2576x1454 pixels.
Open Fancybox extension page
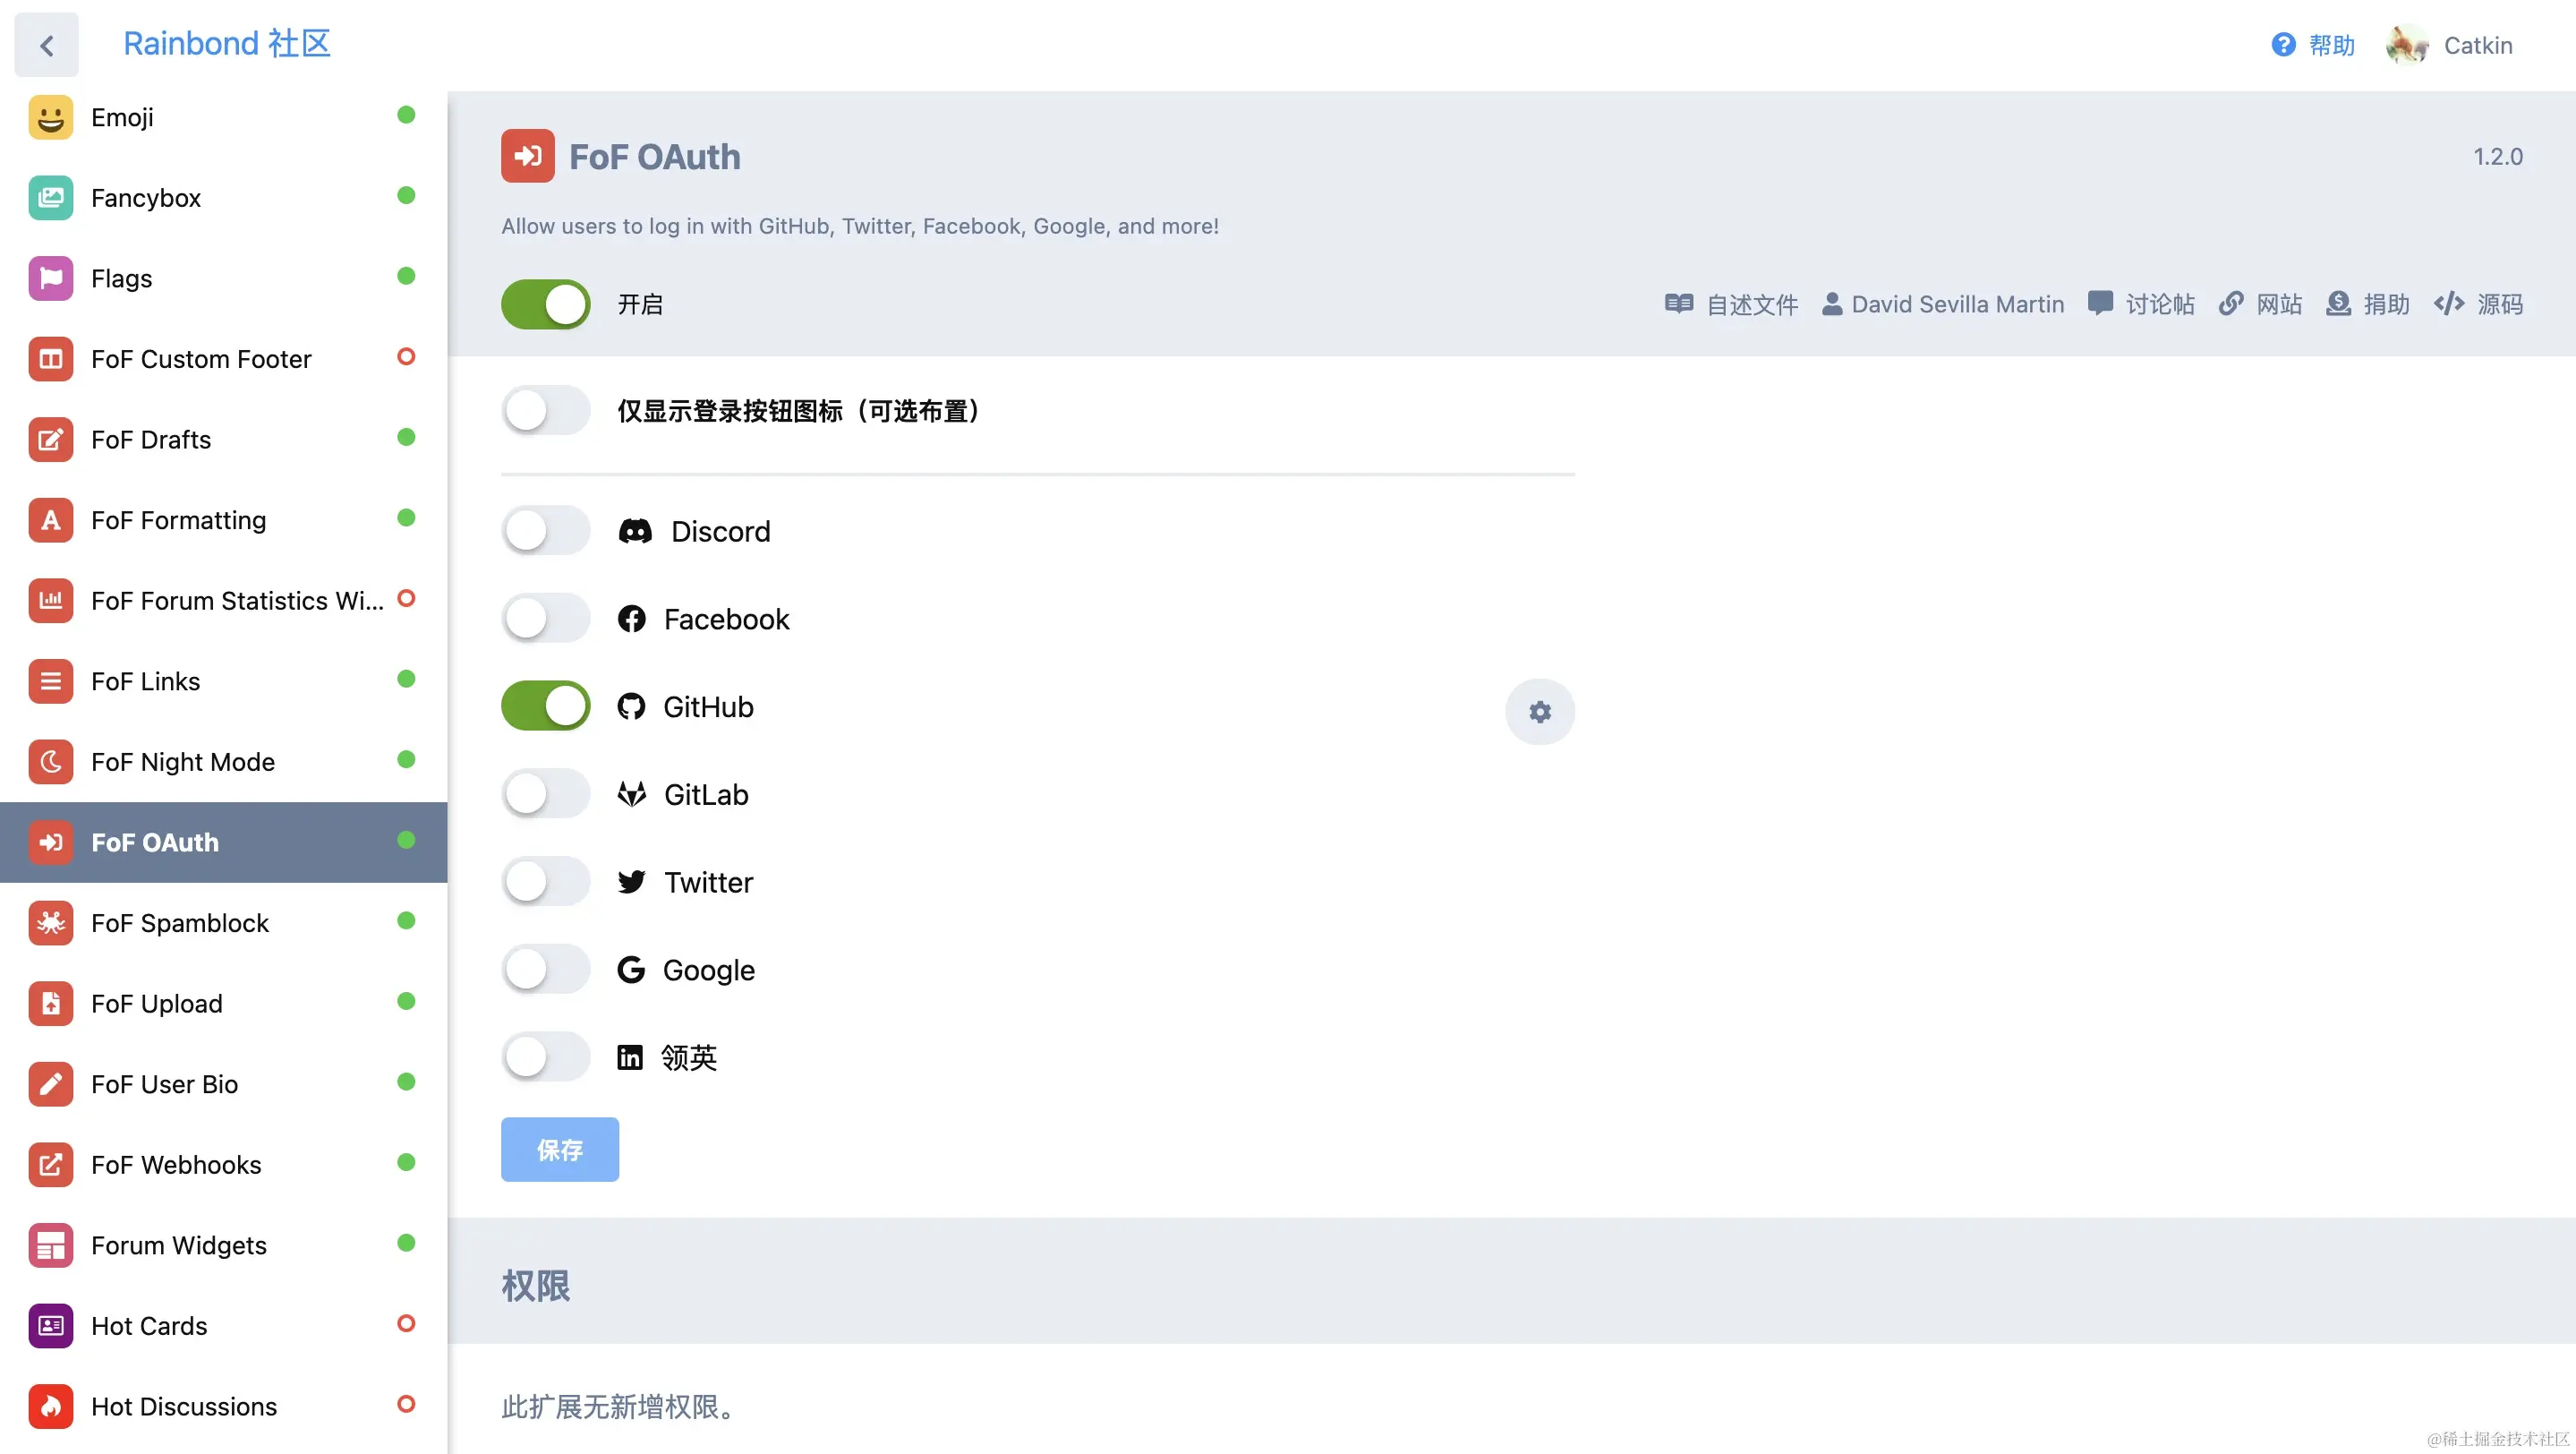pos(223,198)
